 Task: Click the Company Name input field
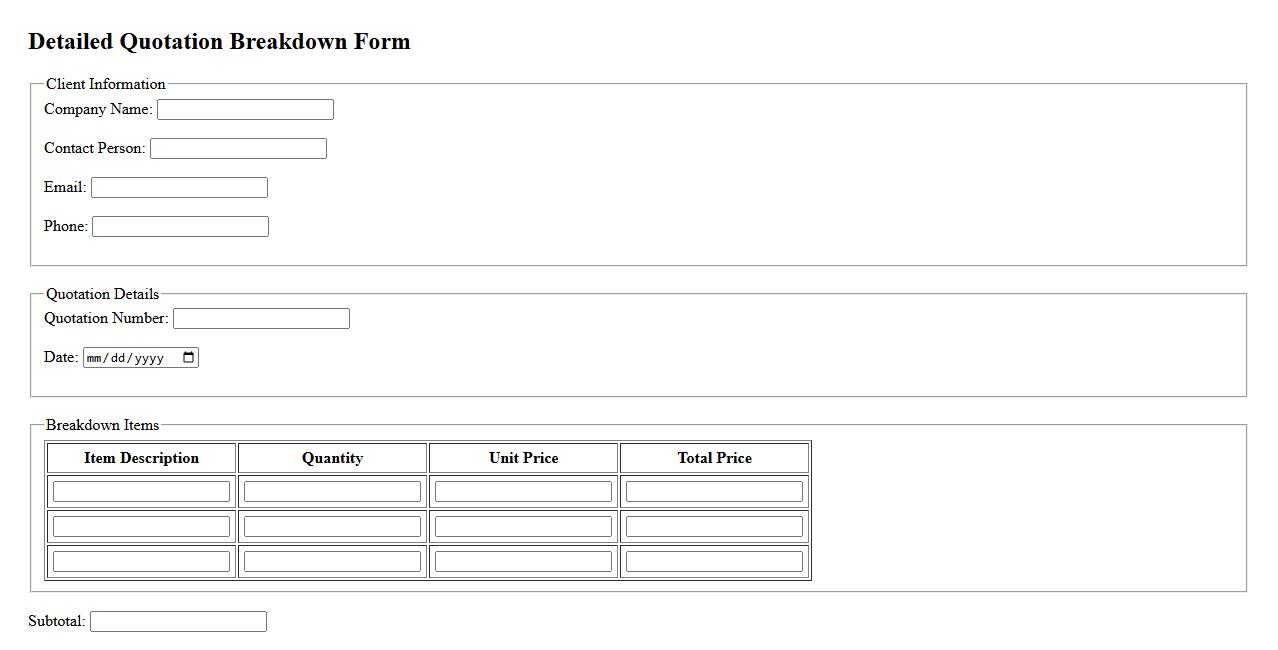click(245, 110)
